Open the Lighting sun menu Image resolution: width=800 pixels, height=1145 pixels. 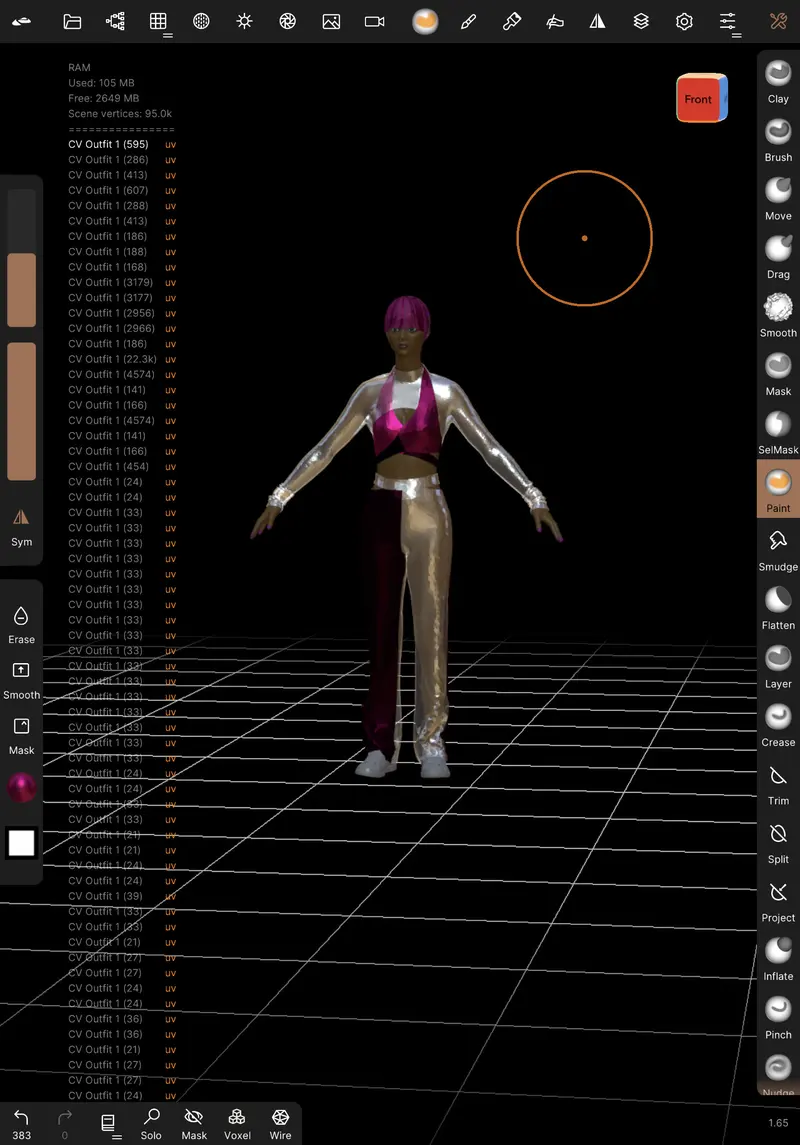(245, 21)
